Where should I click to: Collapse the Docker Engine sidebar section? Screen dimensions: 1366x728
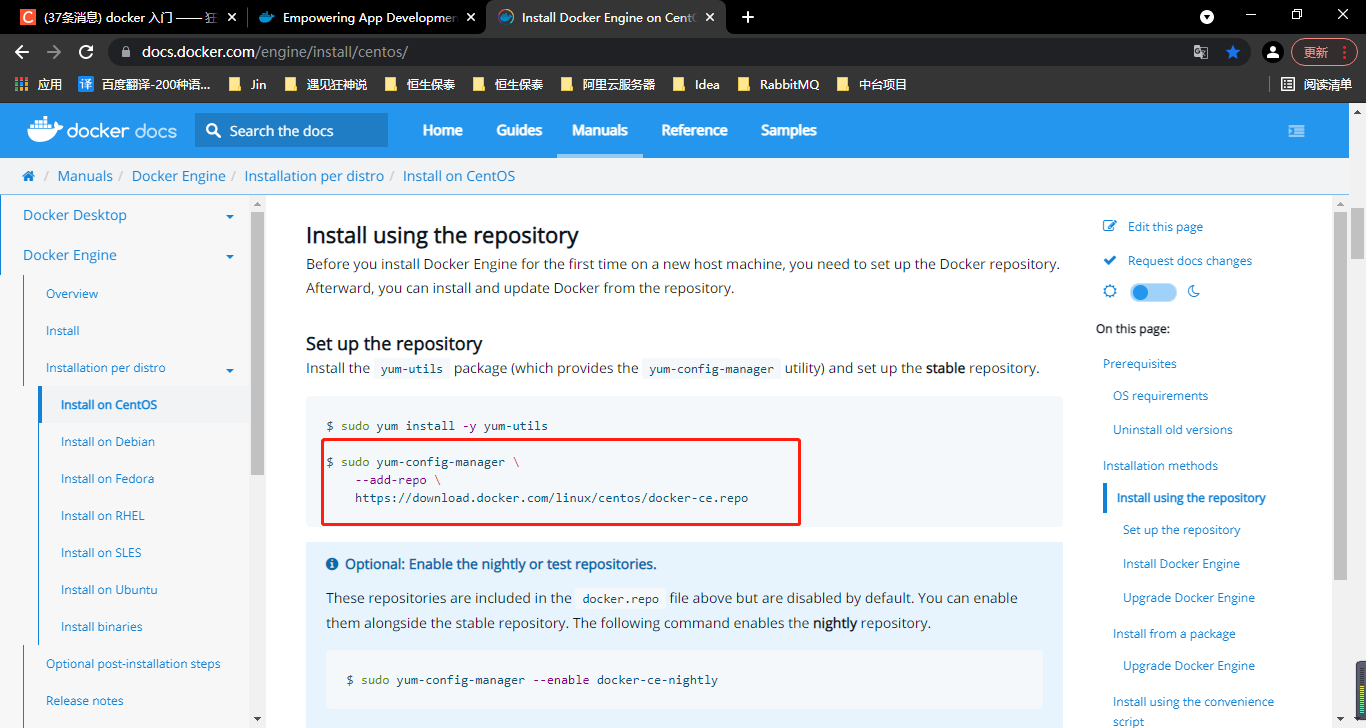click(230, 257)
